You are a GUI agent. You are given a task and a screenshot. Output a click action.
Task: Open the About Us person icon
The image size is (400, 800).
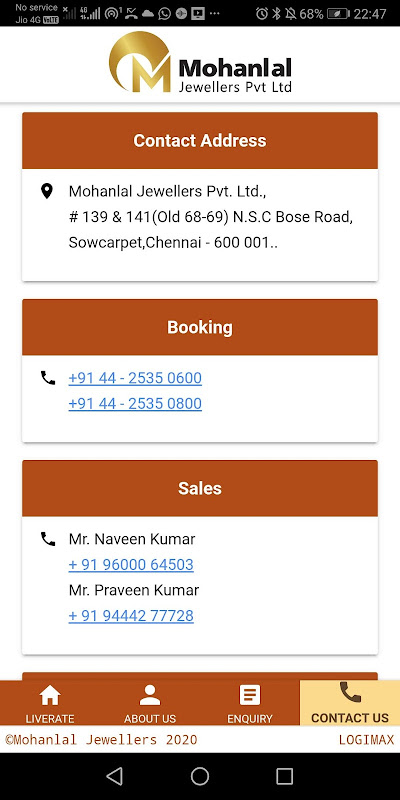149,695
